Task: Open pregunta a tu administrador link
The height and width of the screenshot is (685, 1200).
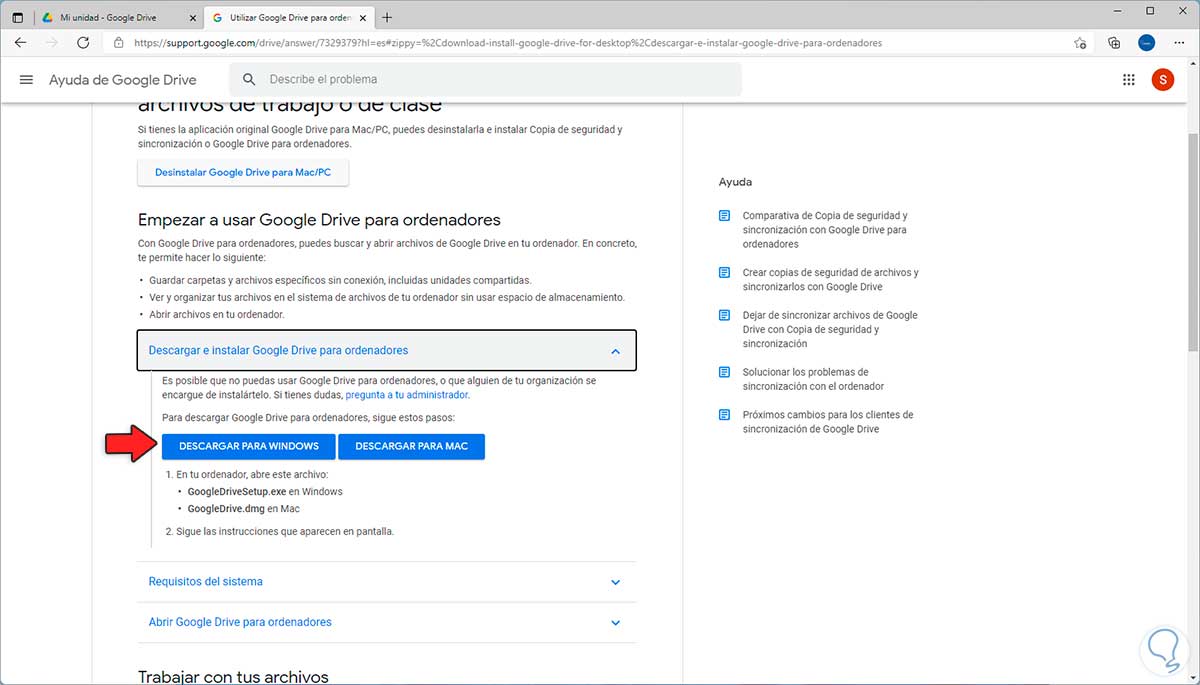Action: pyautogui.click(x=407, y=395)
